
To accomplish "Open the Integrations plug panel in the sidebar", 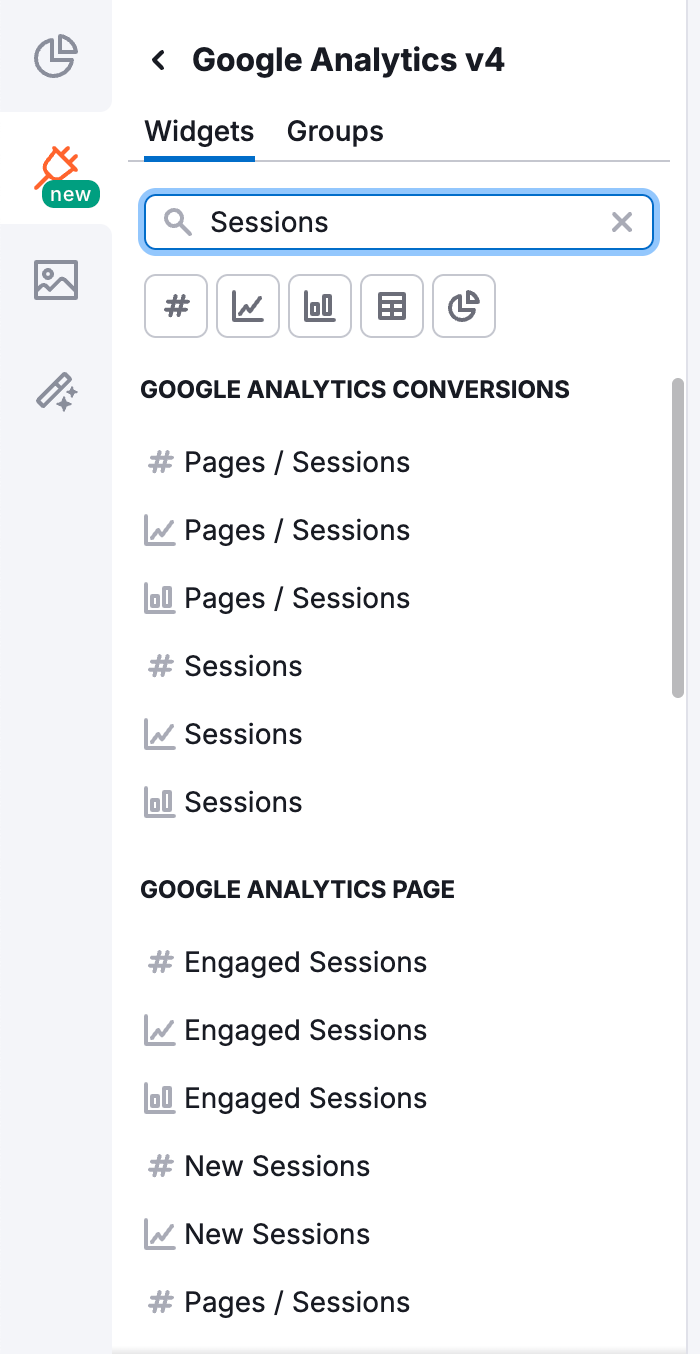I will click(x=57, y=168).
